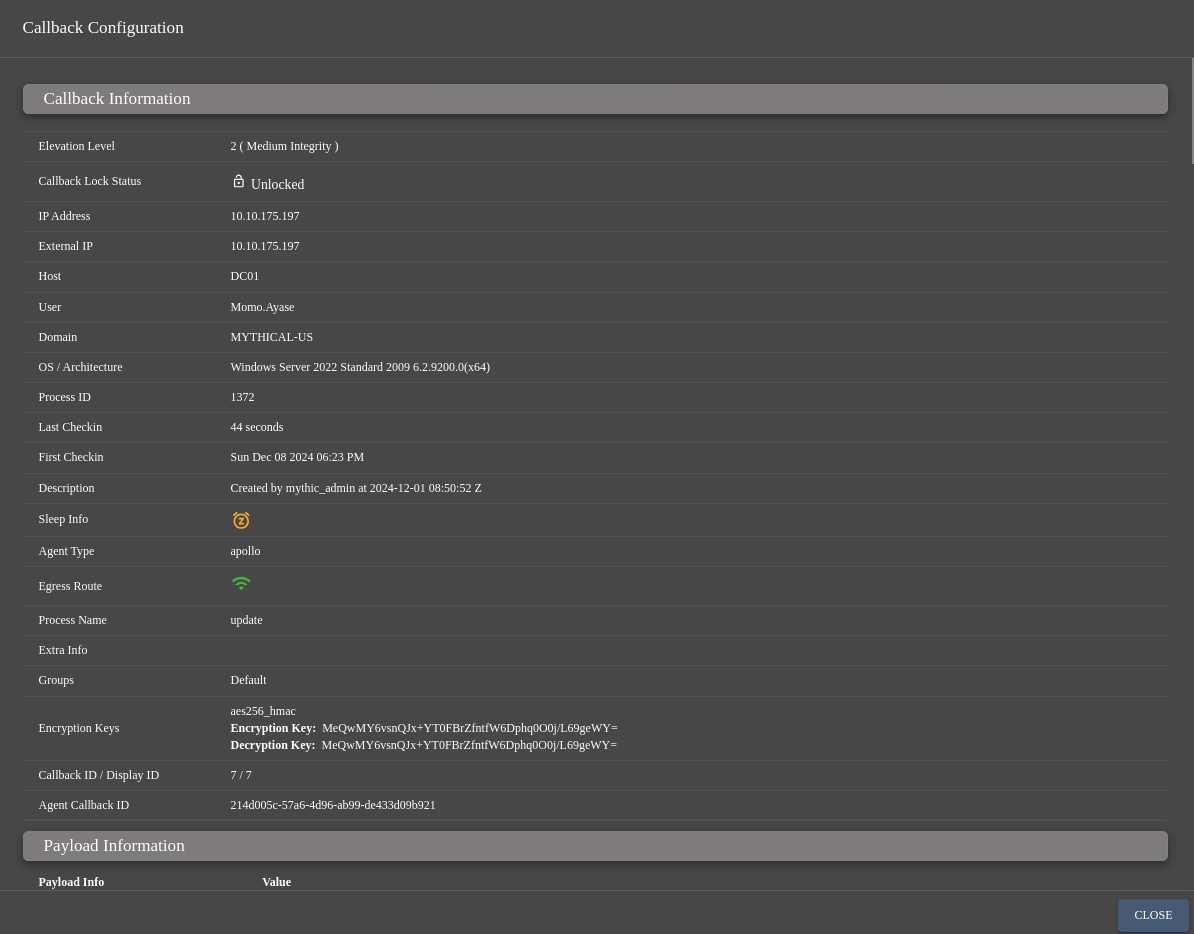Click the Extra Info label
The width and height of the screenshot is (1194, 934).
[62, 650]
